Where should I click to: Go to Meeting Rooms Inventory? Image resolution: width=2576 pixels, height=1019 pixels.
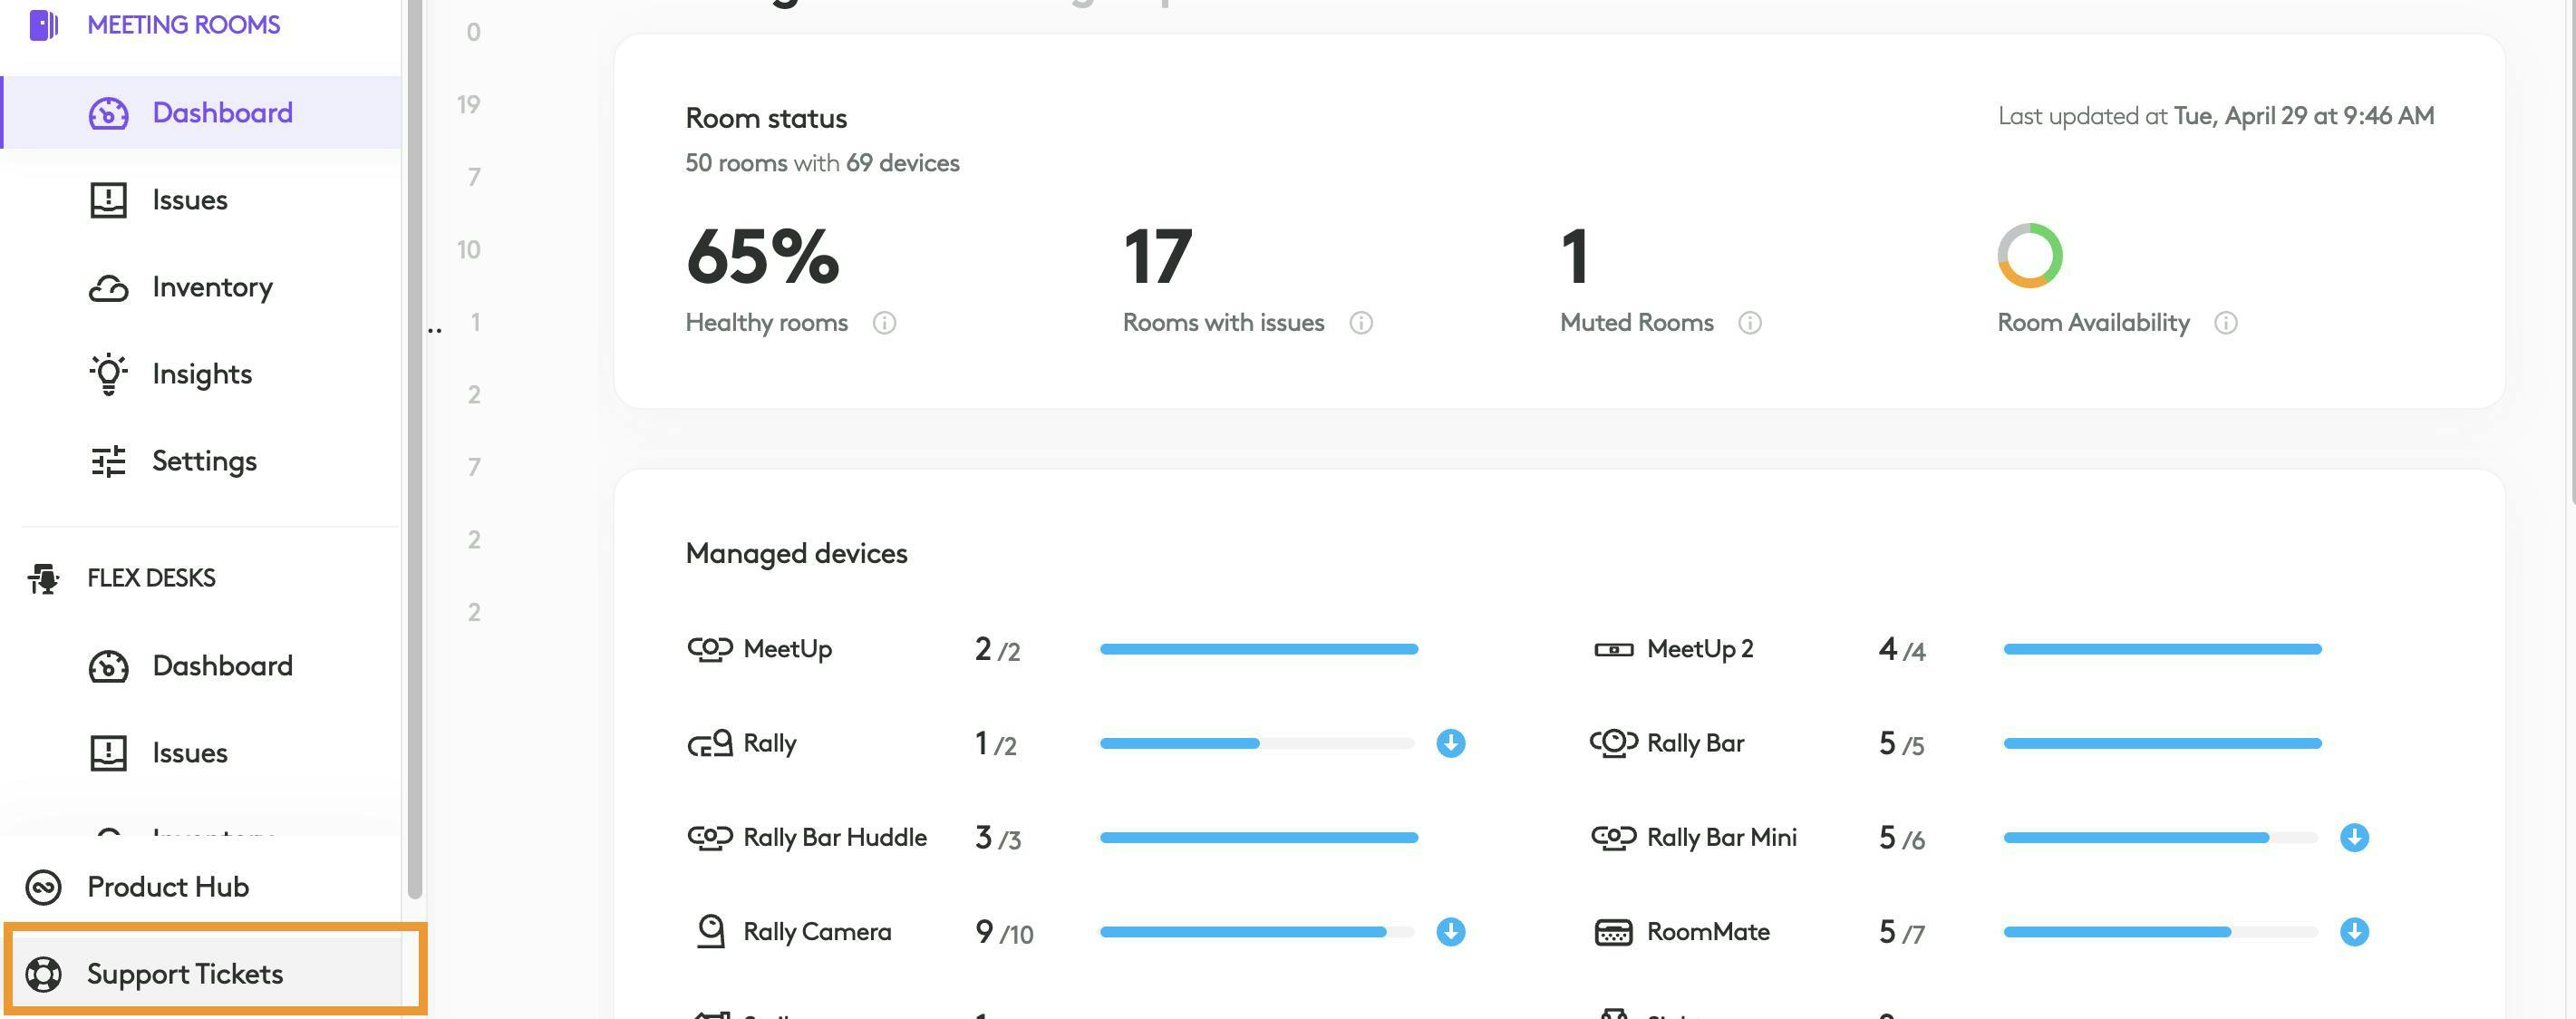click(212, 287)
